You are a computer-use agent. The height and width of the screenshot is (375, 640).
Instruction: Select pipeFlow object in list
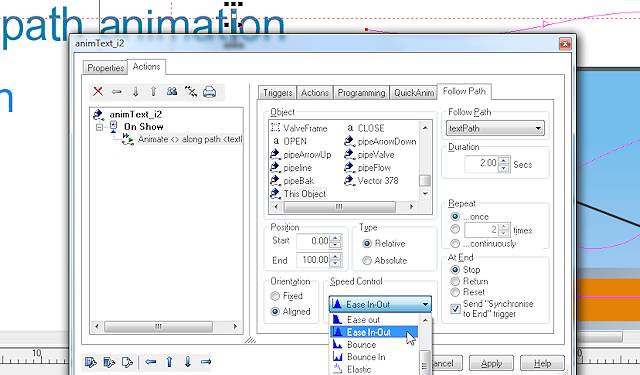tap(367, 168)
